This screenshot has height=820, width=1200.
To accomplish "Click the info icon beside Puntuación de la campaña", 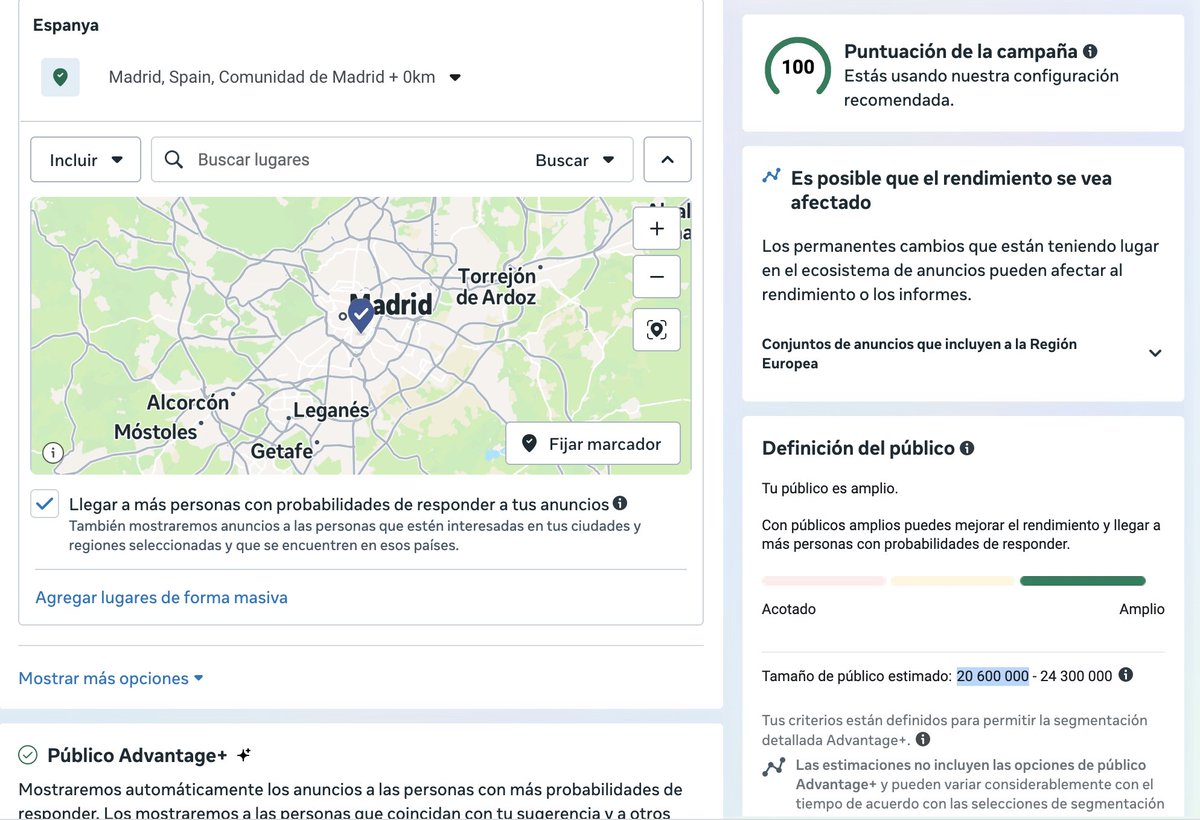I will [x=1089, y=50].
